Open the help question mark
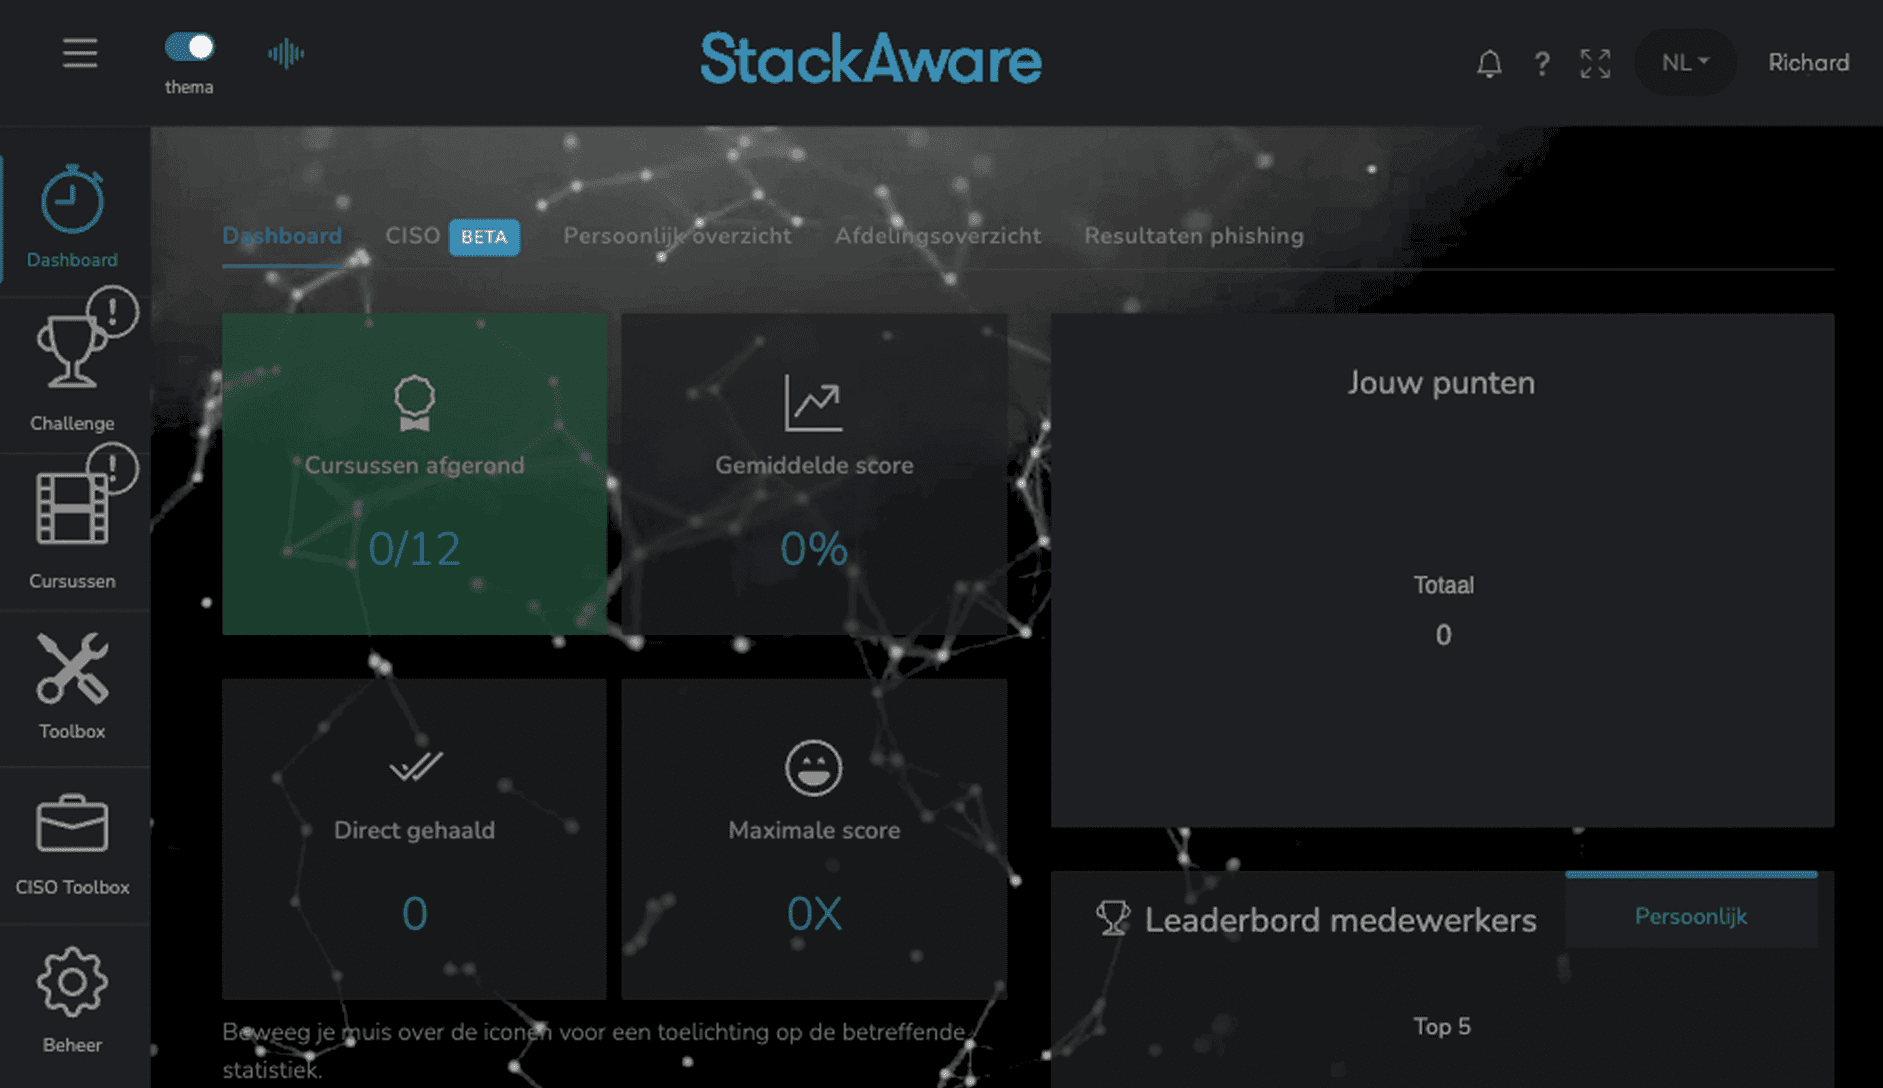Screen dimensions: 1883x1088 (1542, 63)
